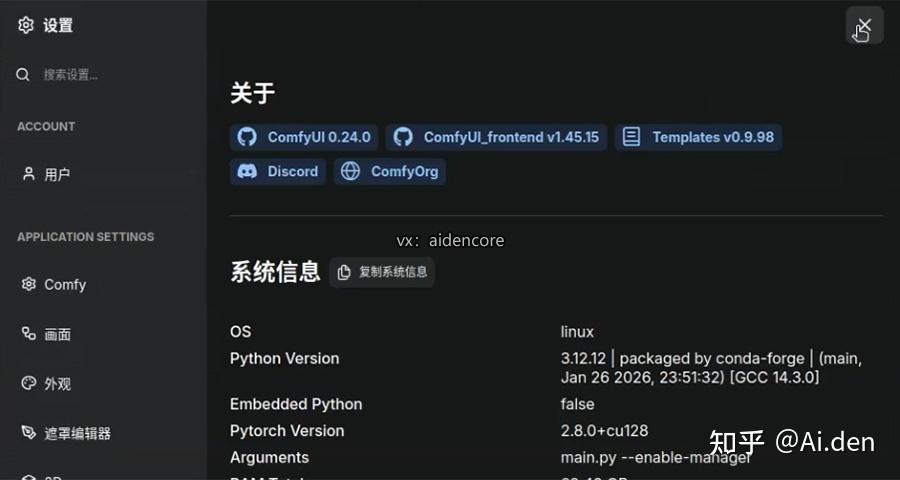
Task: Click the Arguments label
Action: (270, 458)
